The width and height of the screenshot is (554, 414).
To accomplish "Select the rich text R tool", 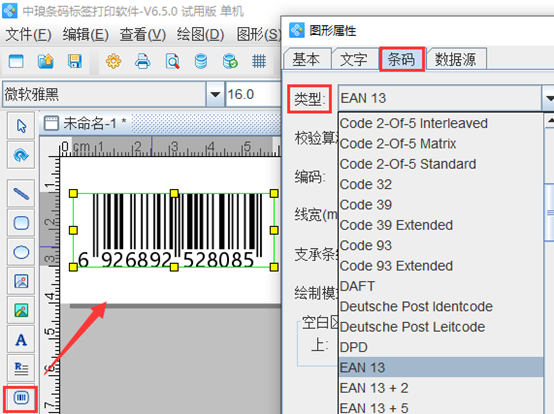I will pos(21,368).
